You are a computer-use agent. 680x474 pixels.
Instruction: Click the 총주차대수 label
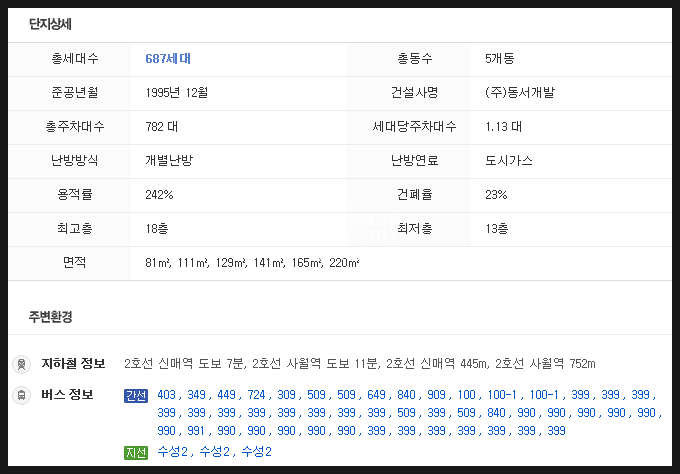pos(75,126)
